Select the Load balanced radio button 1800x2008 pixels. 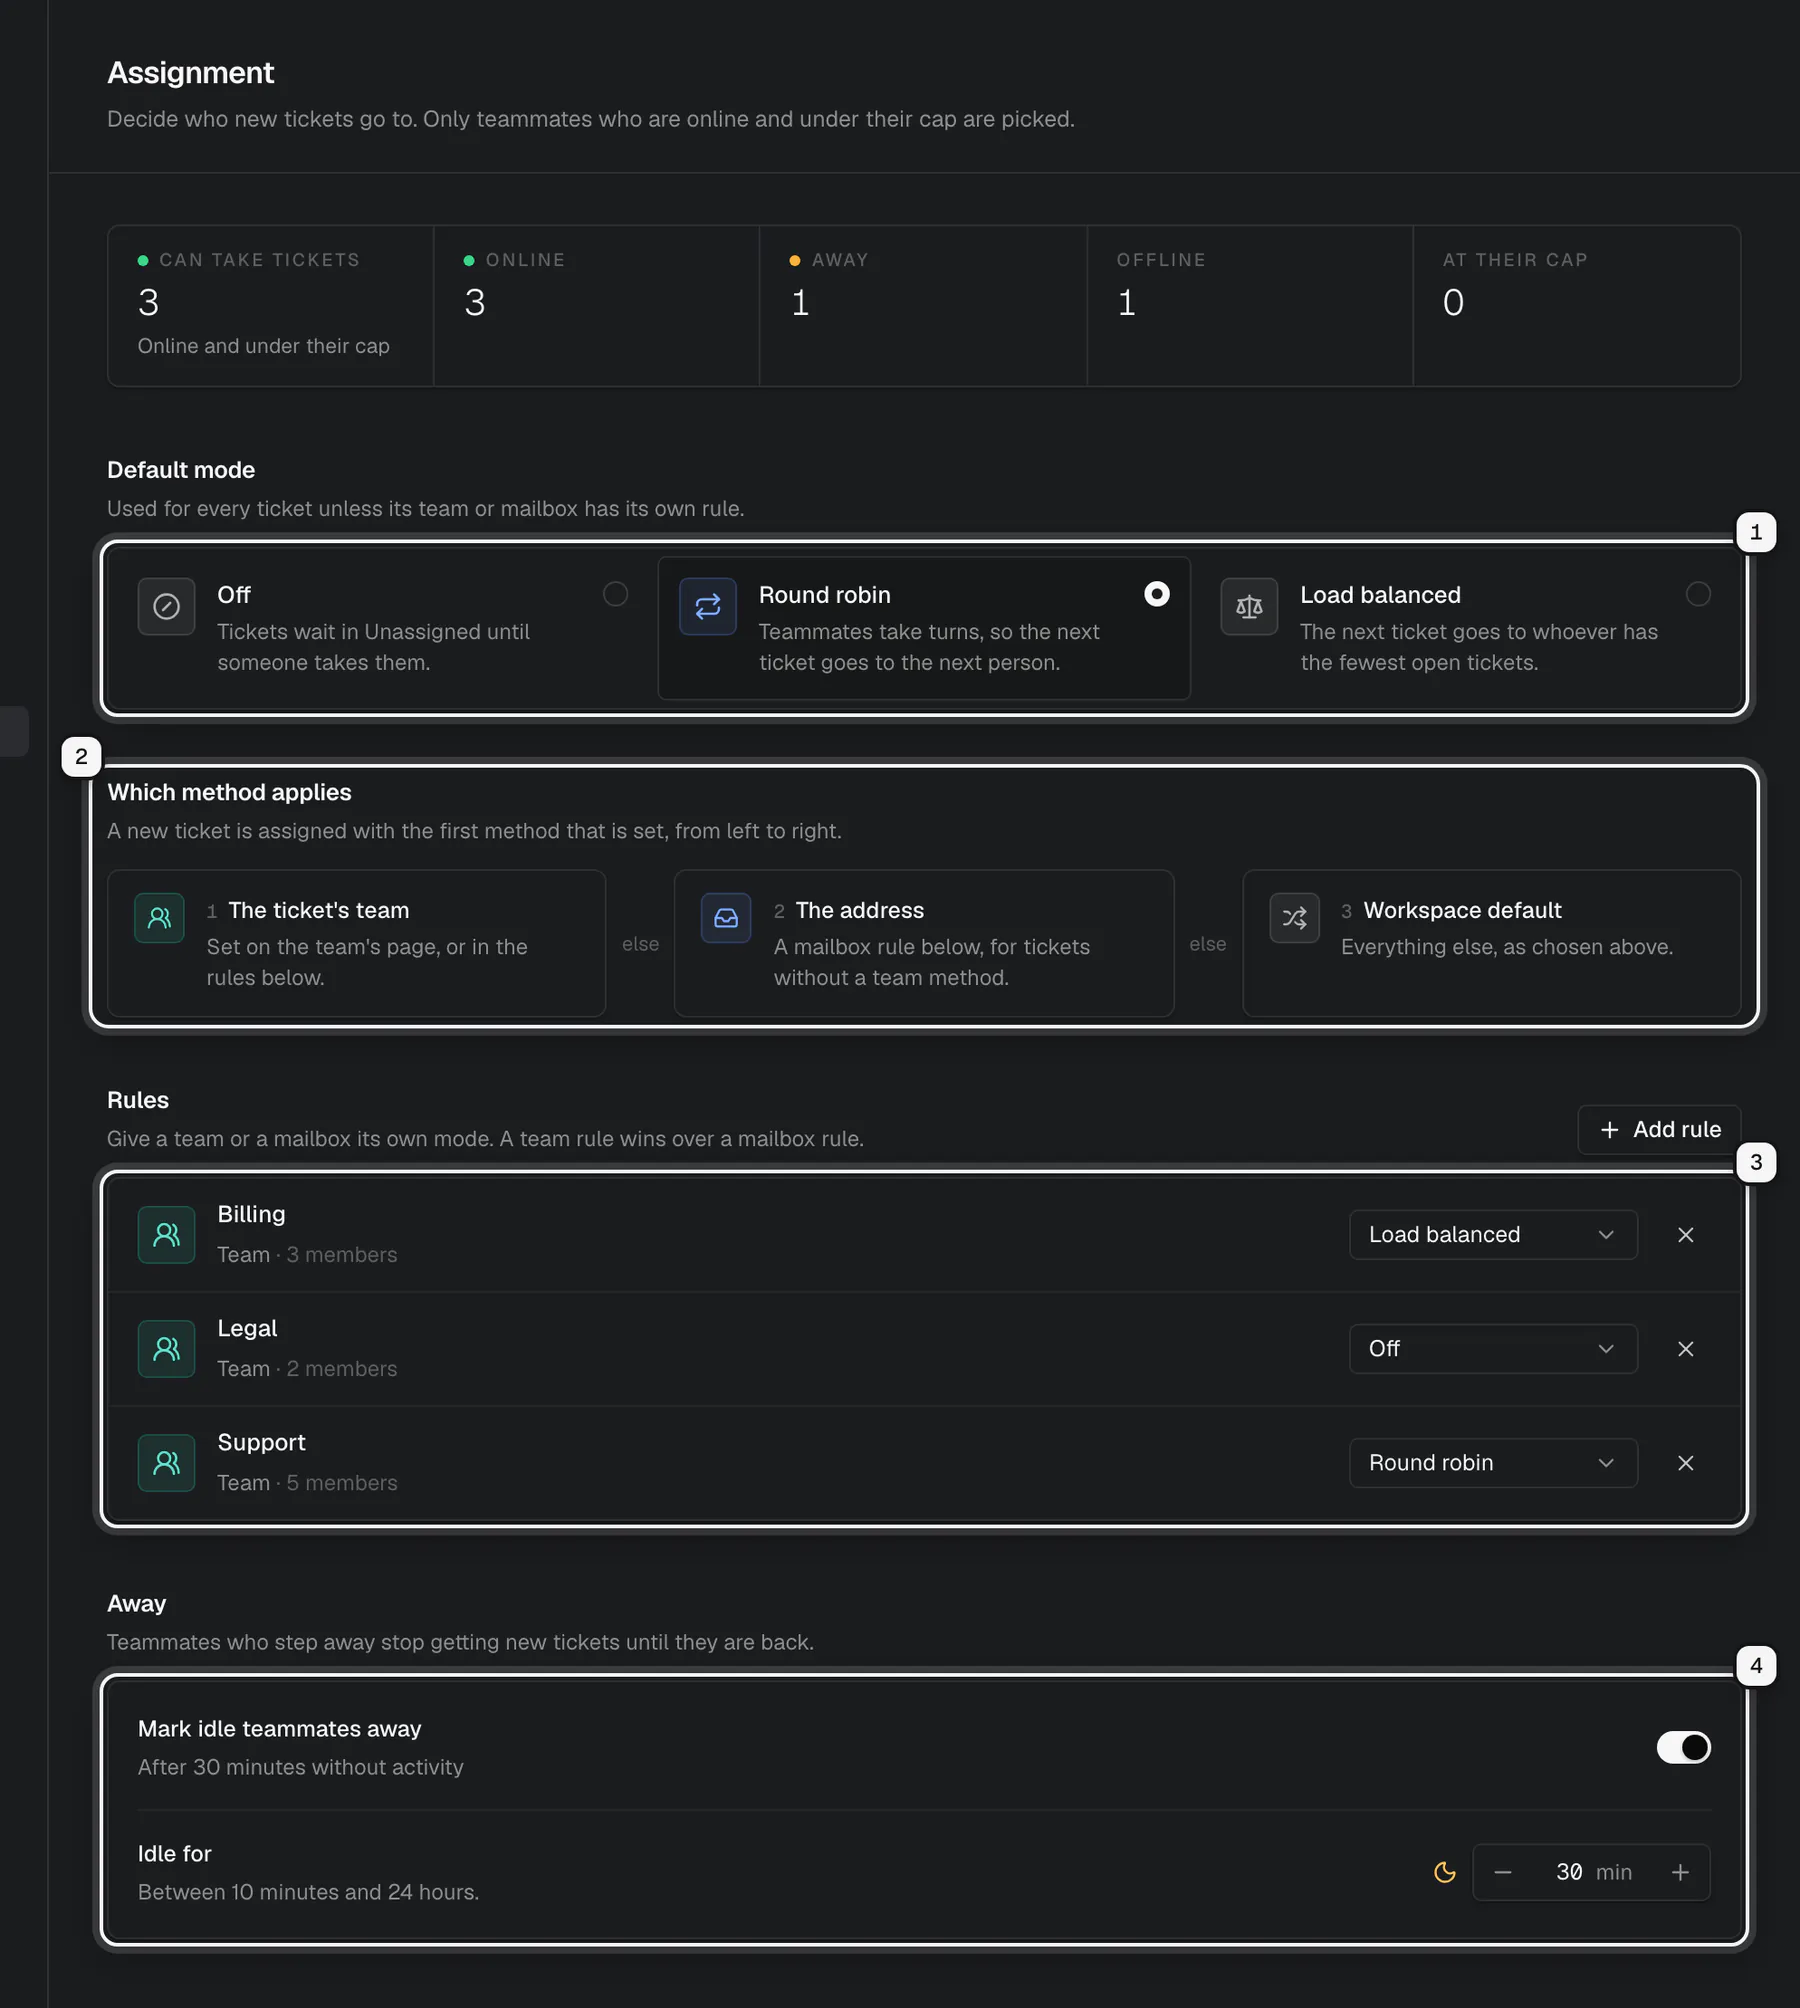click(x=1697, y=594)
